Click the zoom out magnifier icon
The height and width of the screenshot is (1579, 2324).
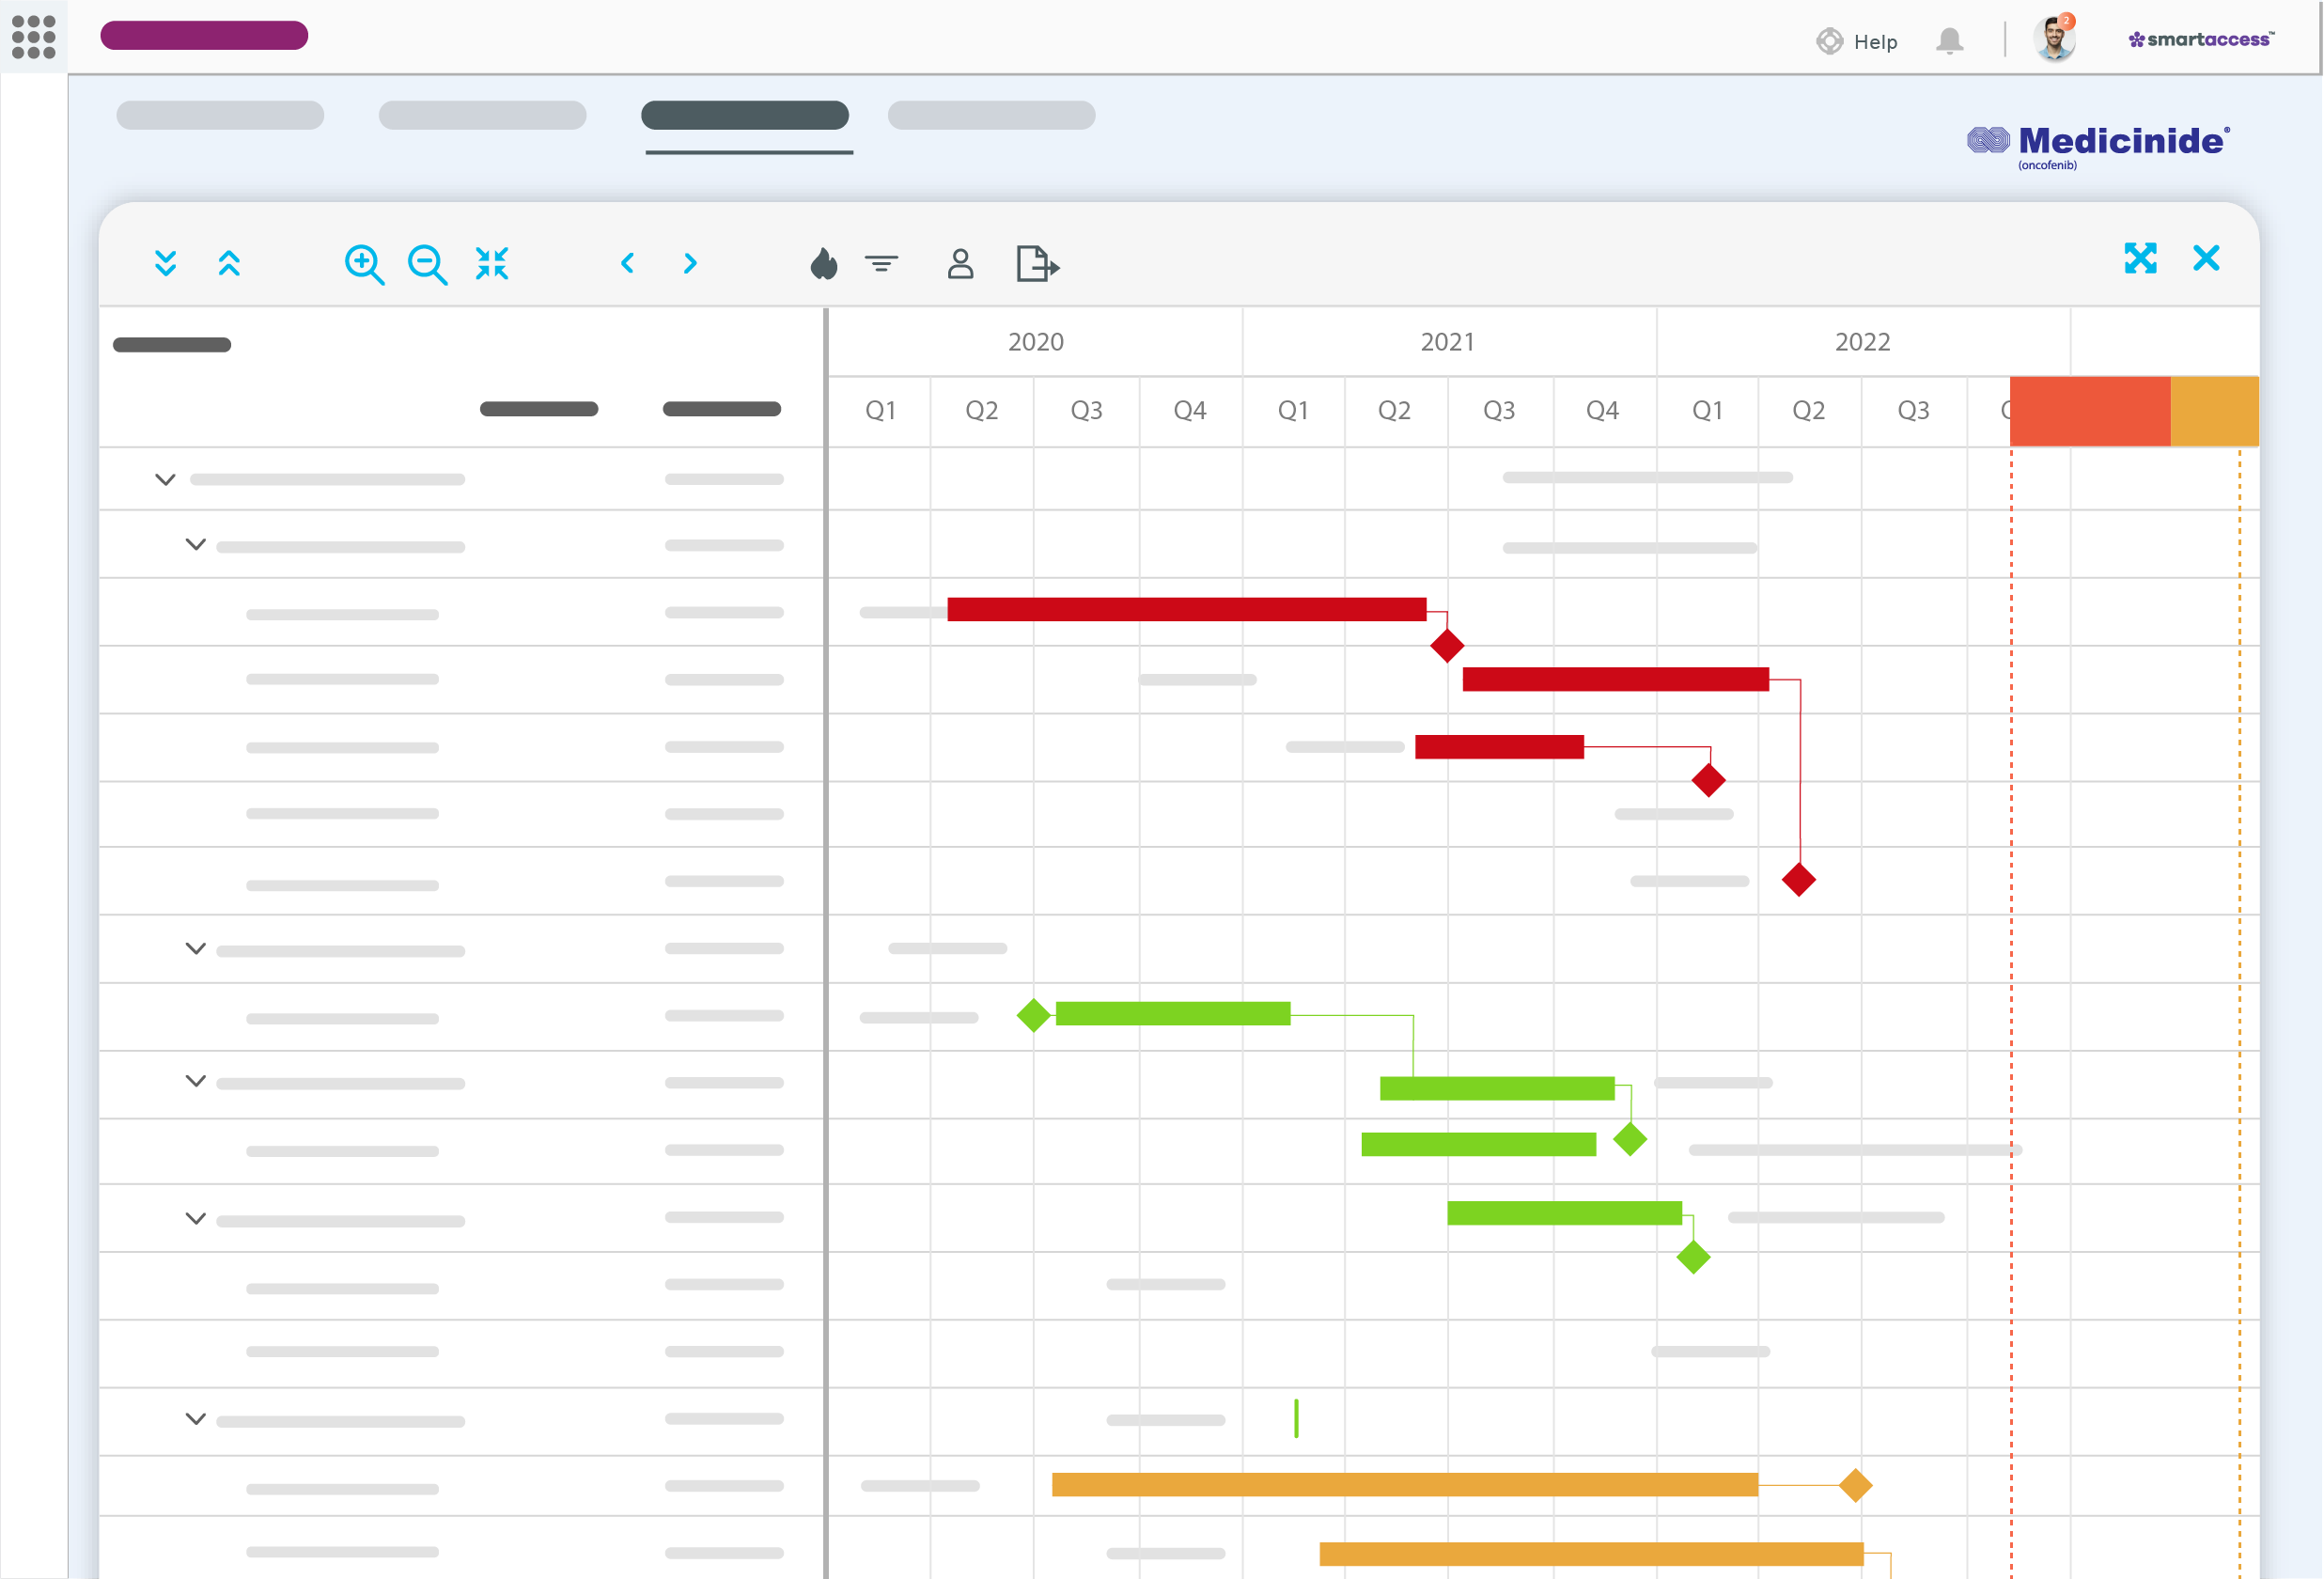(429, 262)
